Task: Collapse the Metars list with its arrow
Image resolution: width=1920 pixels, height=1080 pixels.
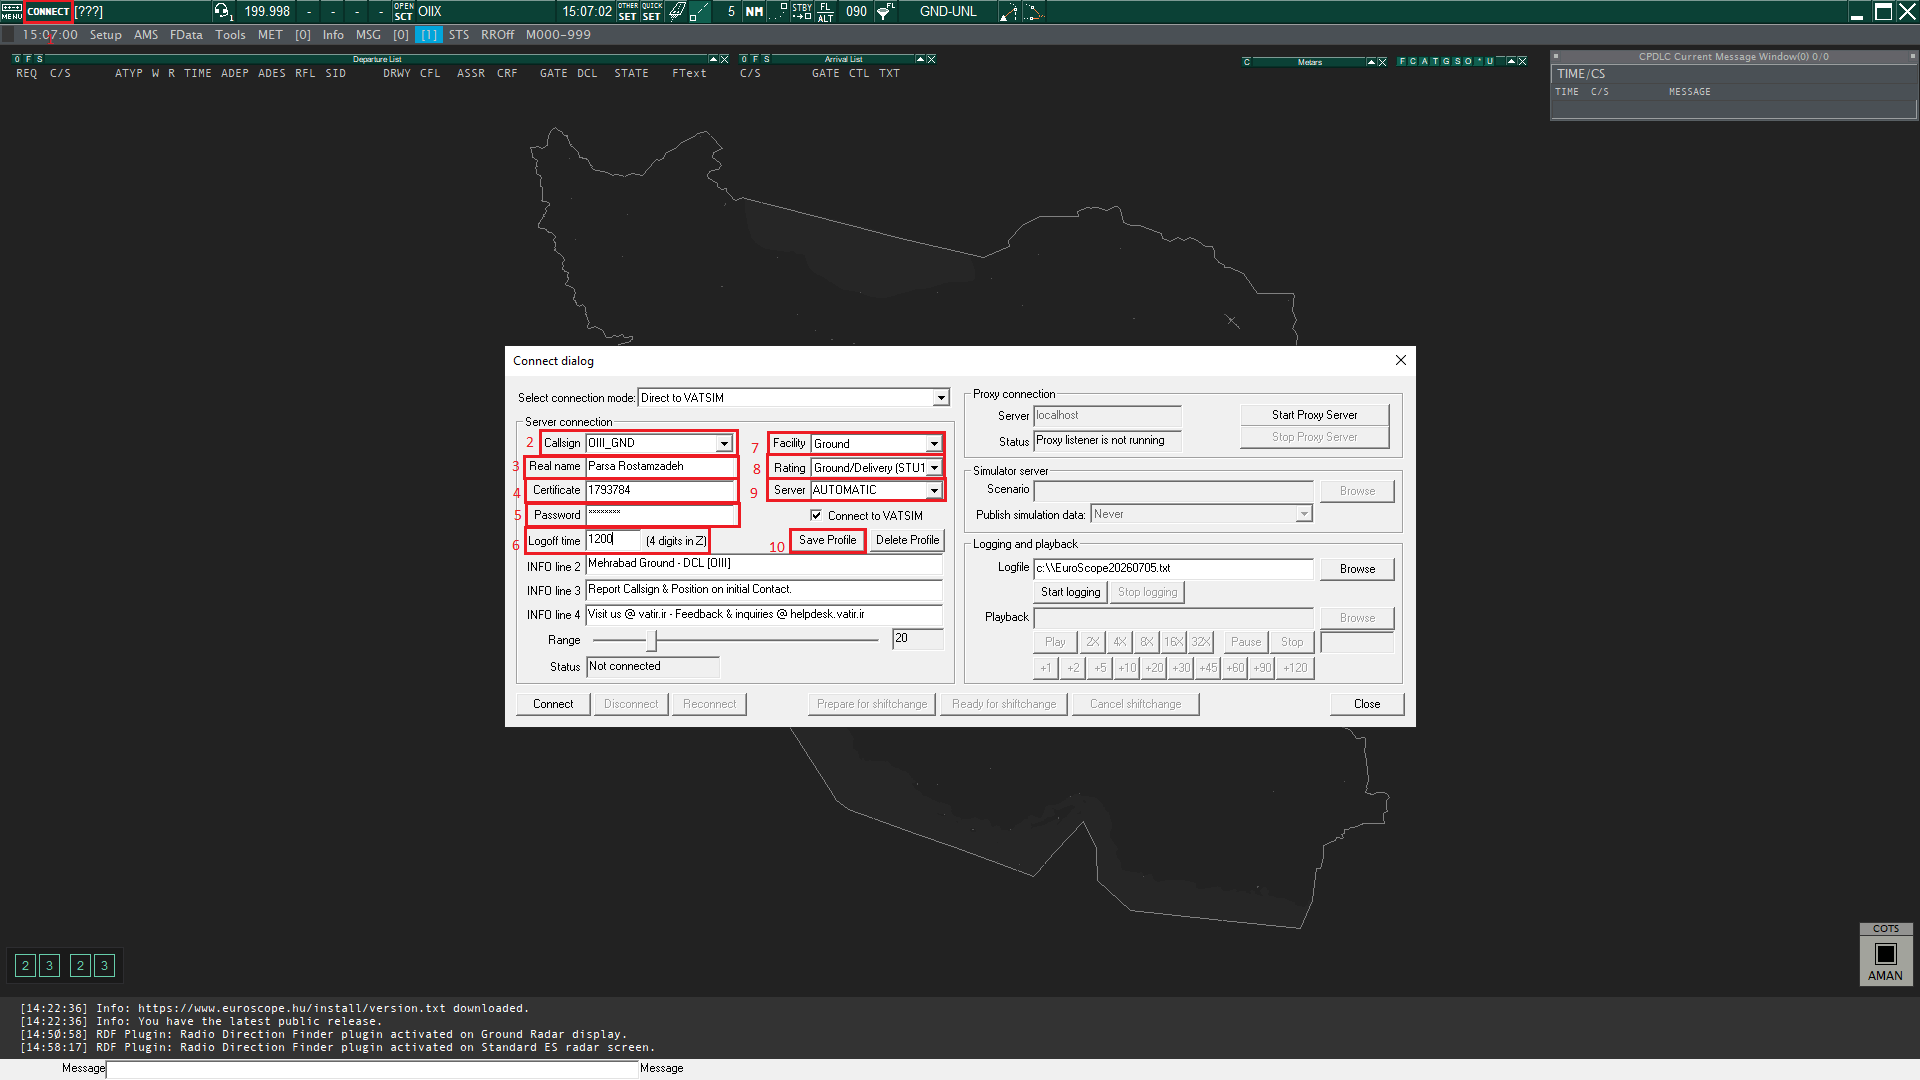Action: [1371, 61]
